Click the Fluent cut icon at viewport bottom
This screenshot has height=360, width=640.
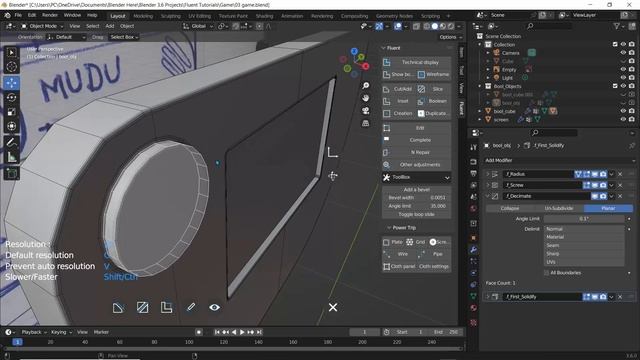(x=118, y=307)
